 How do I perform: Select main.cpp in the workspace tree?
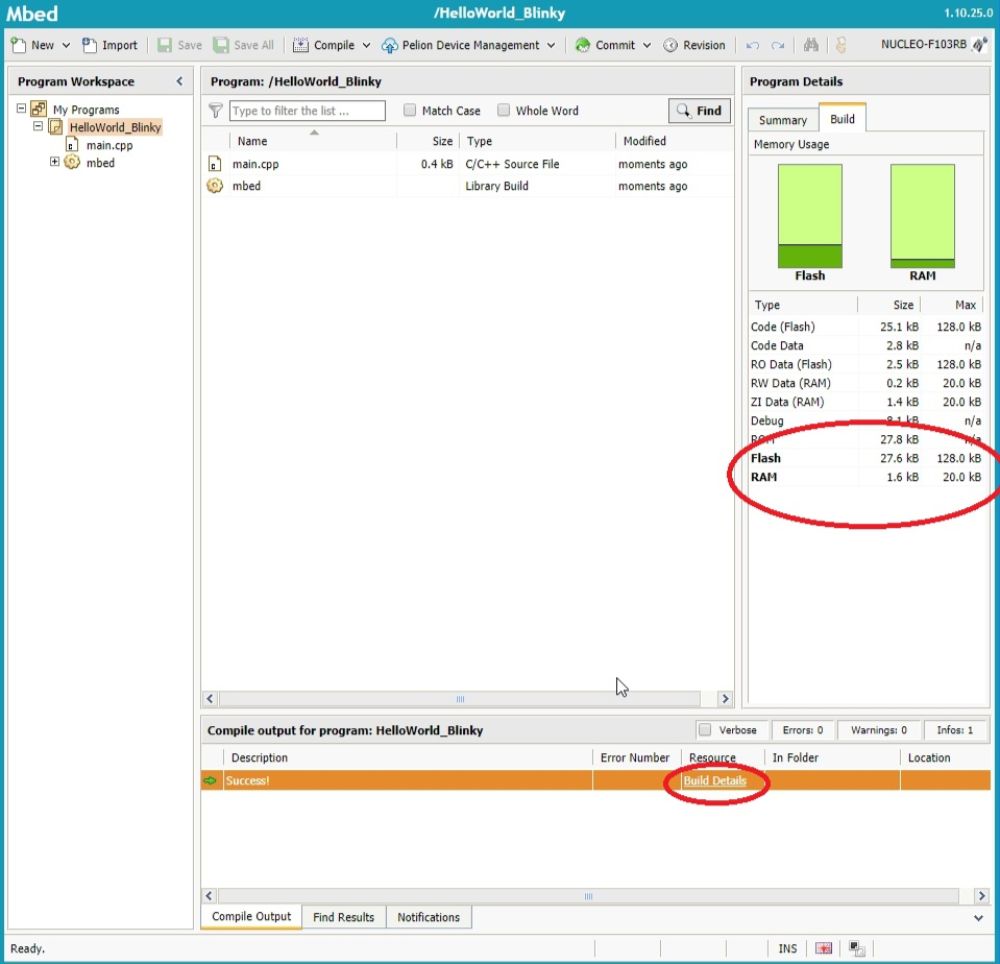pos(109,145)
